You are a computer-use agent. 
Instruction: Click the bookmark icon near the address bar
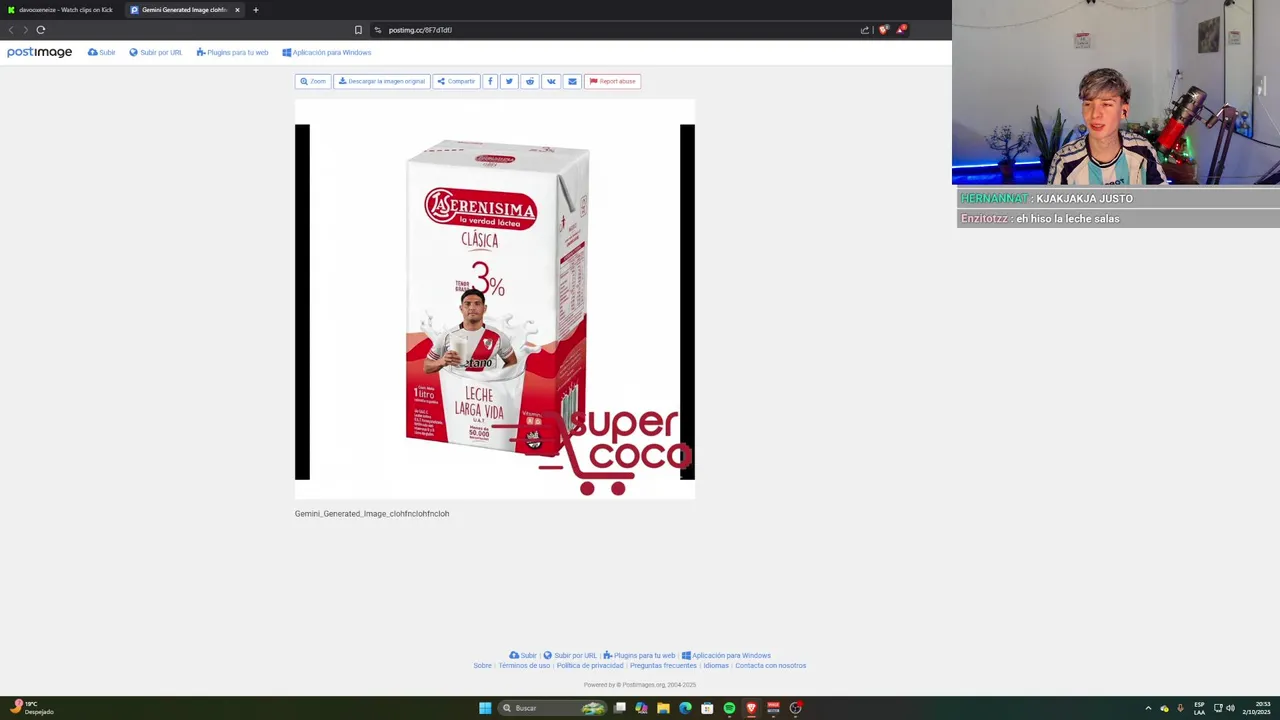click(x=358, y=30)
